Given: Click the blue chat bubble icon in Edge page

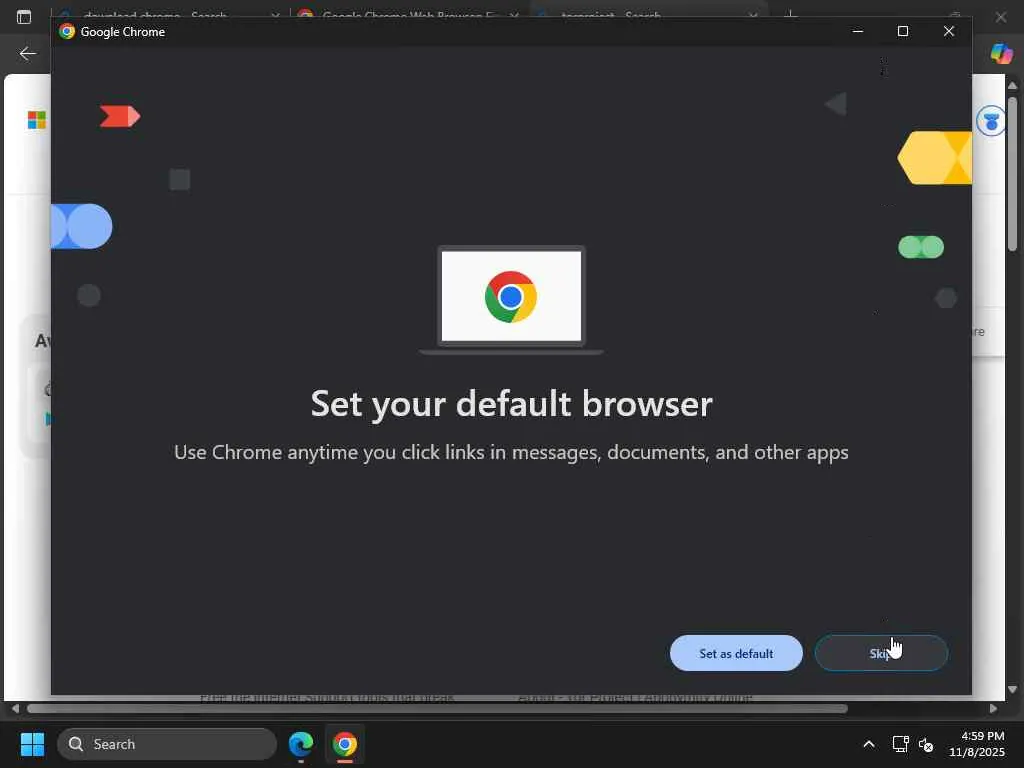Looking at the screenshot, I should [x=990, y=121].
